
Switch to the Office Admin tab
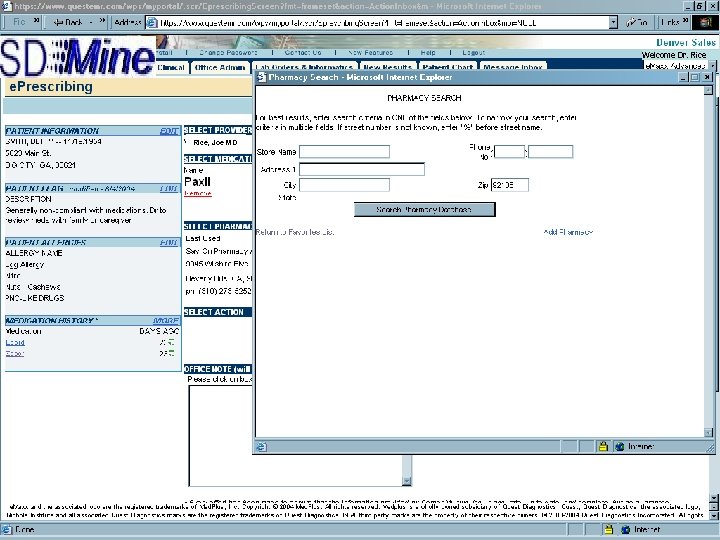[219, 67]
